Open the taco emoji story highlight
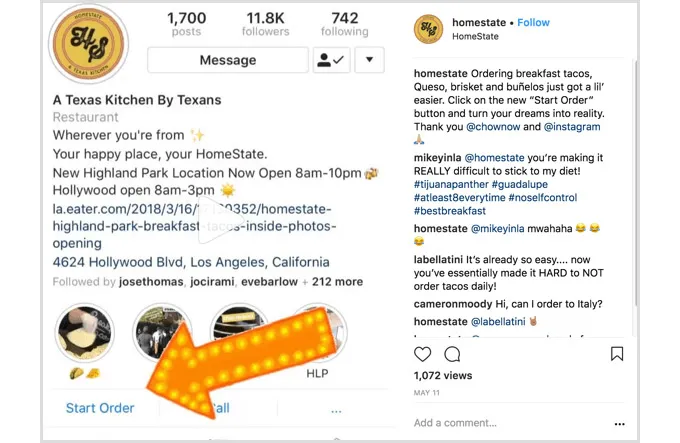This screenshot has height=443, width=680. coord(85,332)
